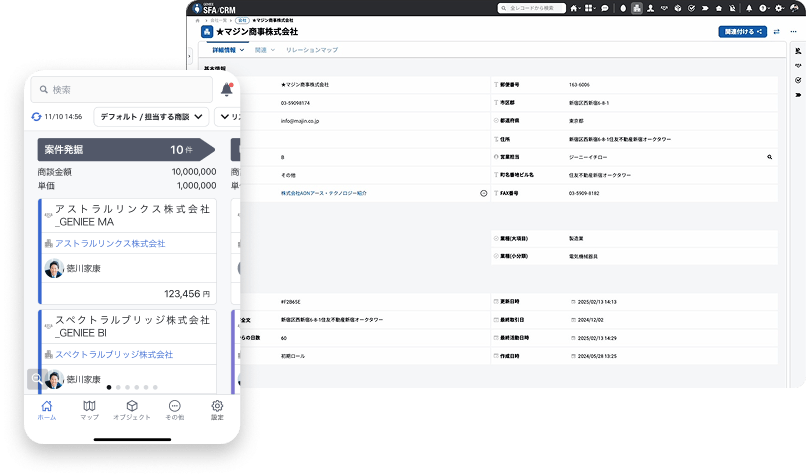The width and height of the screenshot is (806, 476).
Task: Click the 03-5909-8182 FAX number value
Action: (x=584, y=193)
